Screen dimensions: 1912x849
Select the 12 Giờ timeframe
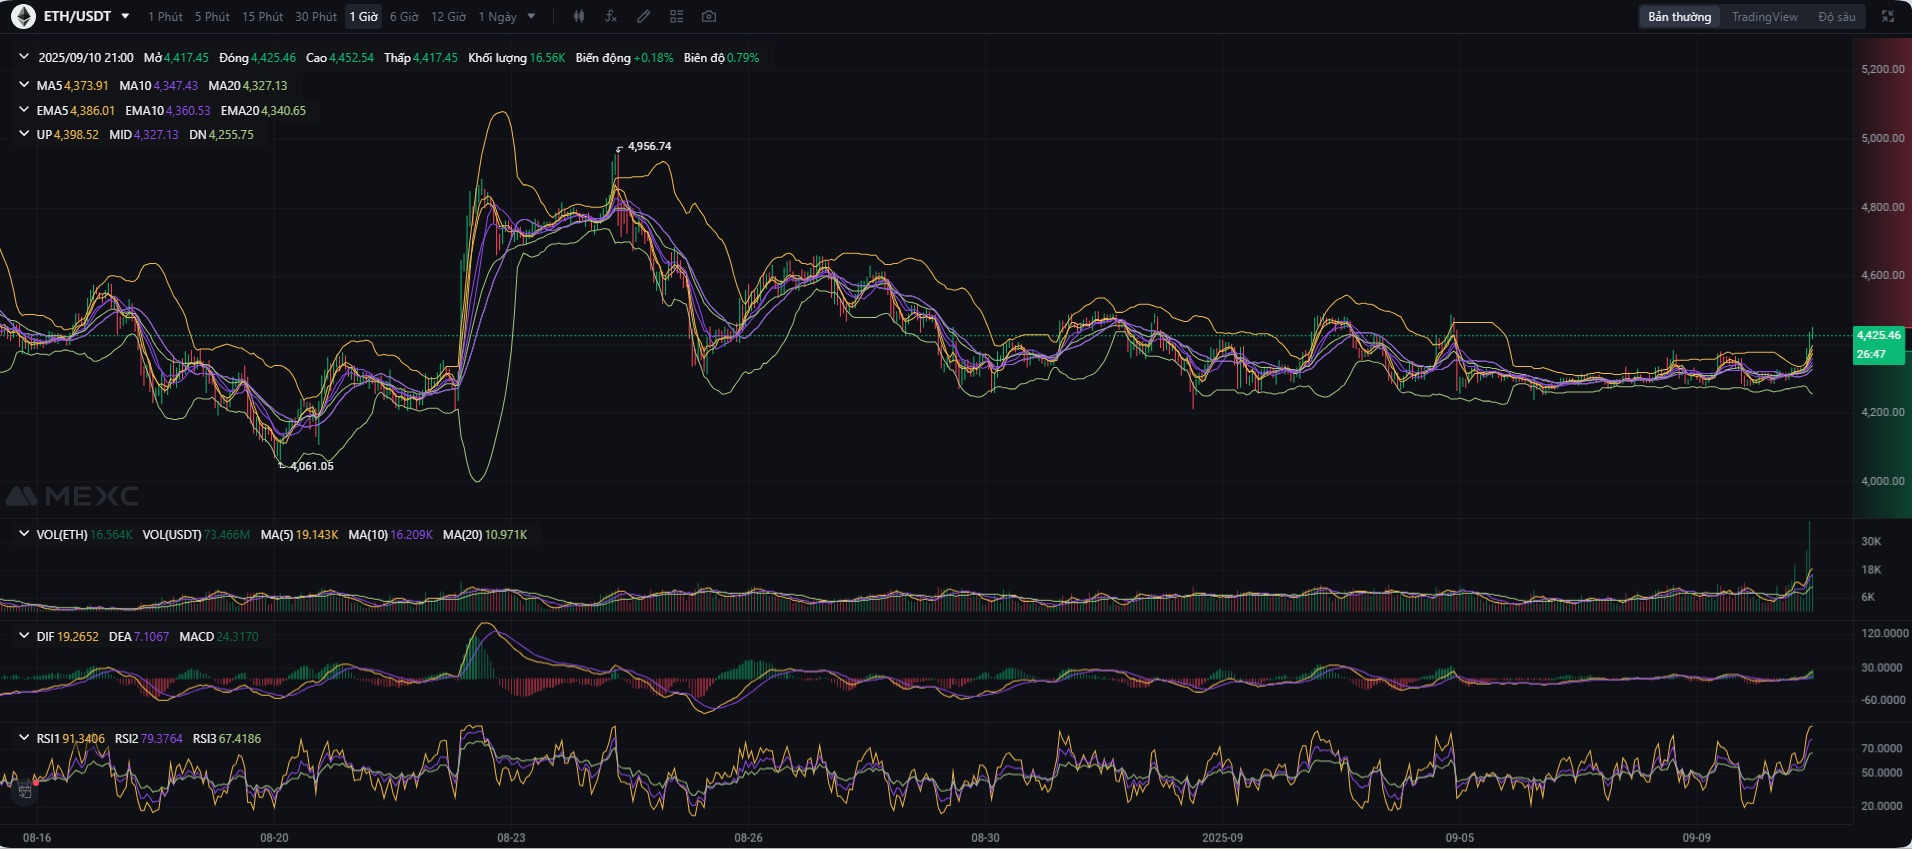[x=448, y=17]
